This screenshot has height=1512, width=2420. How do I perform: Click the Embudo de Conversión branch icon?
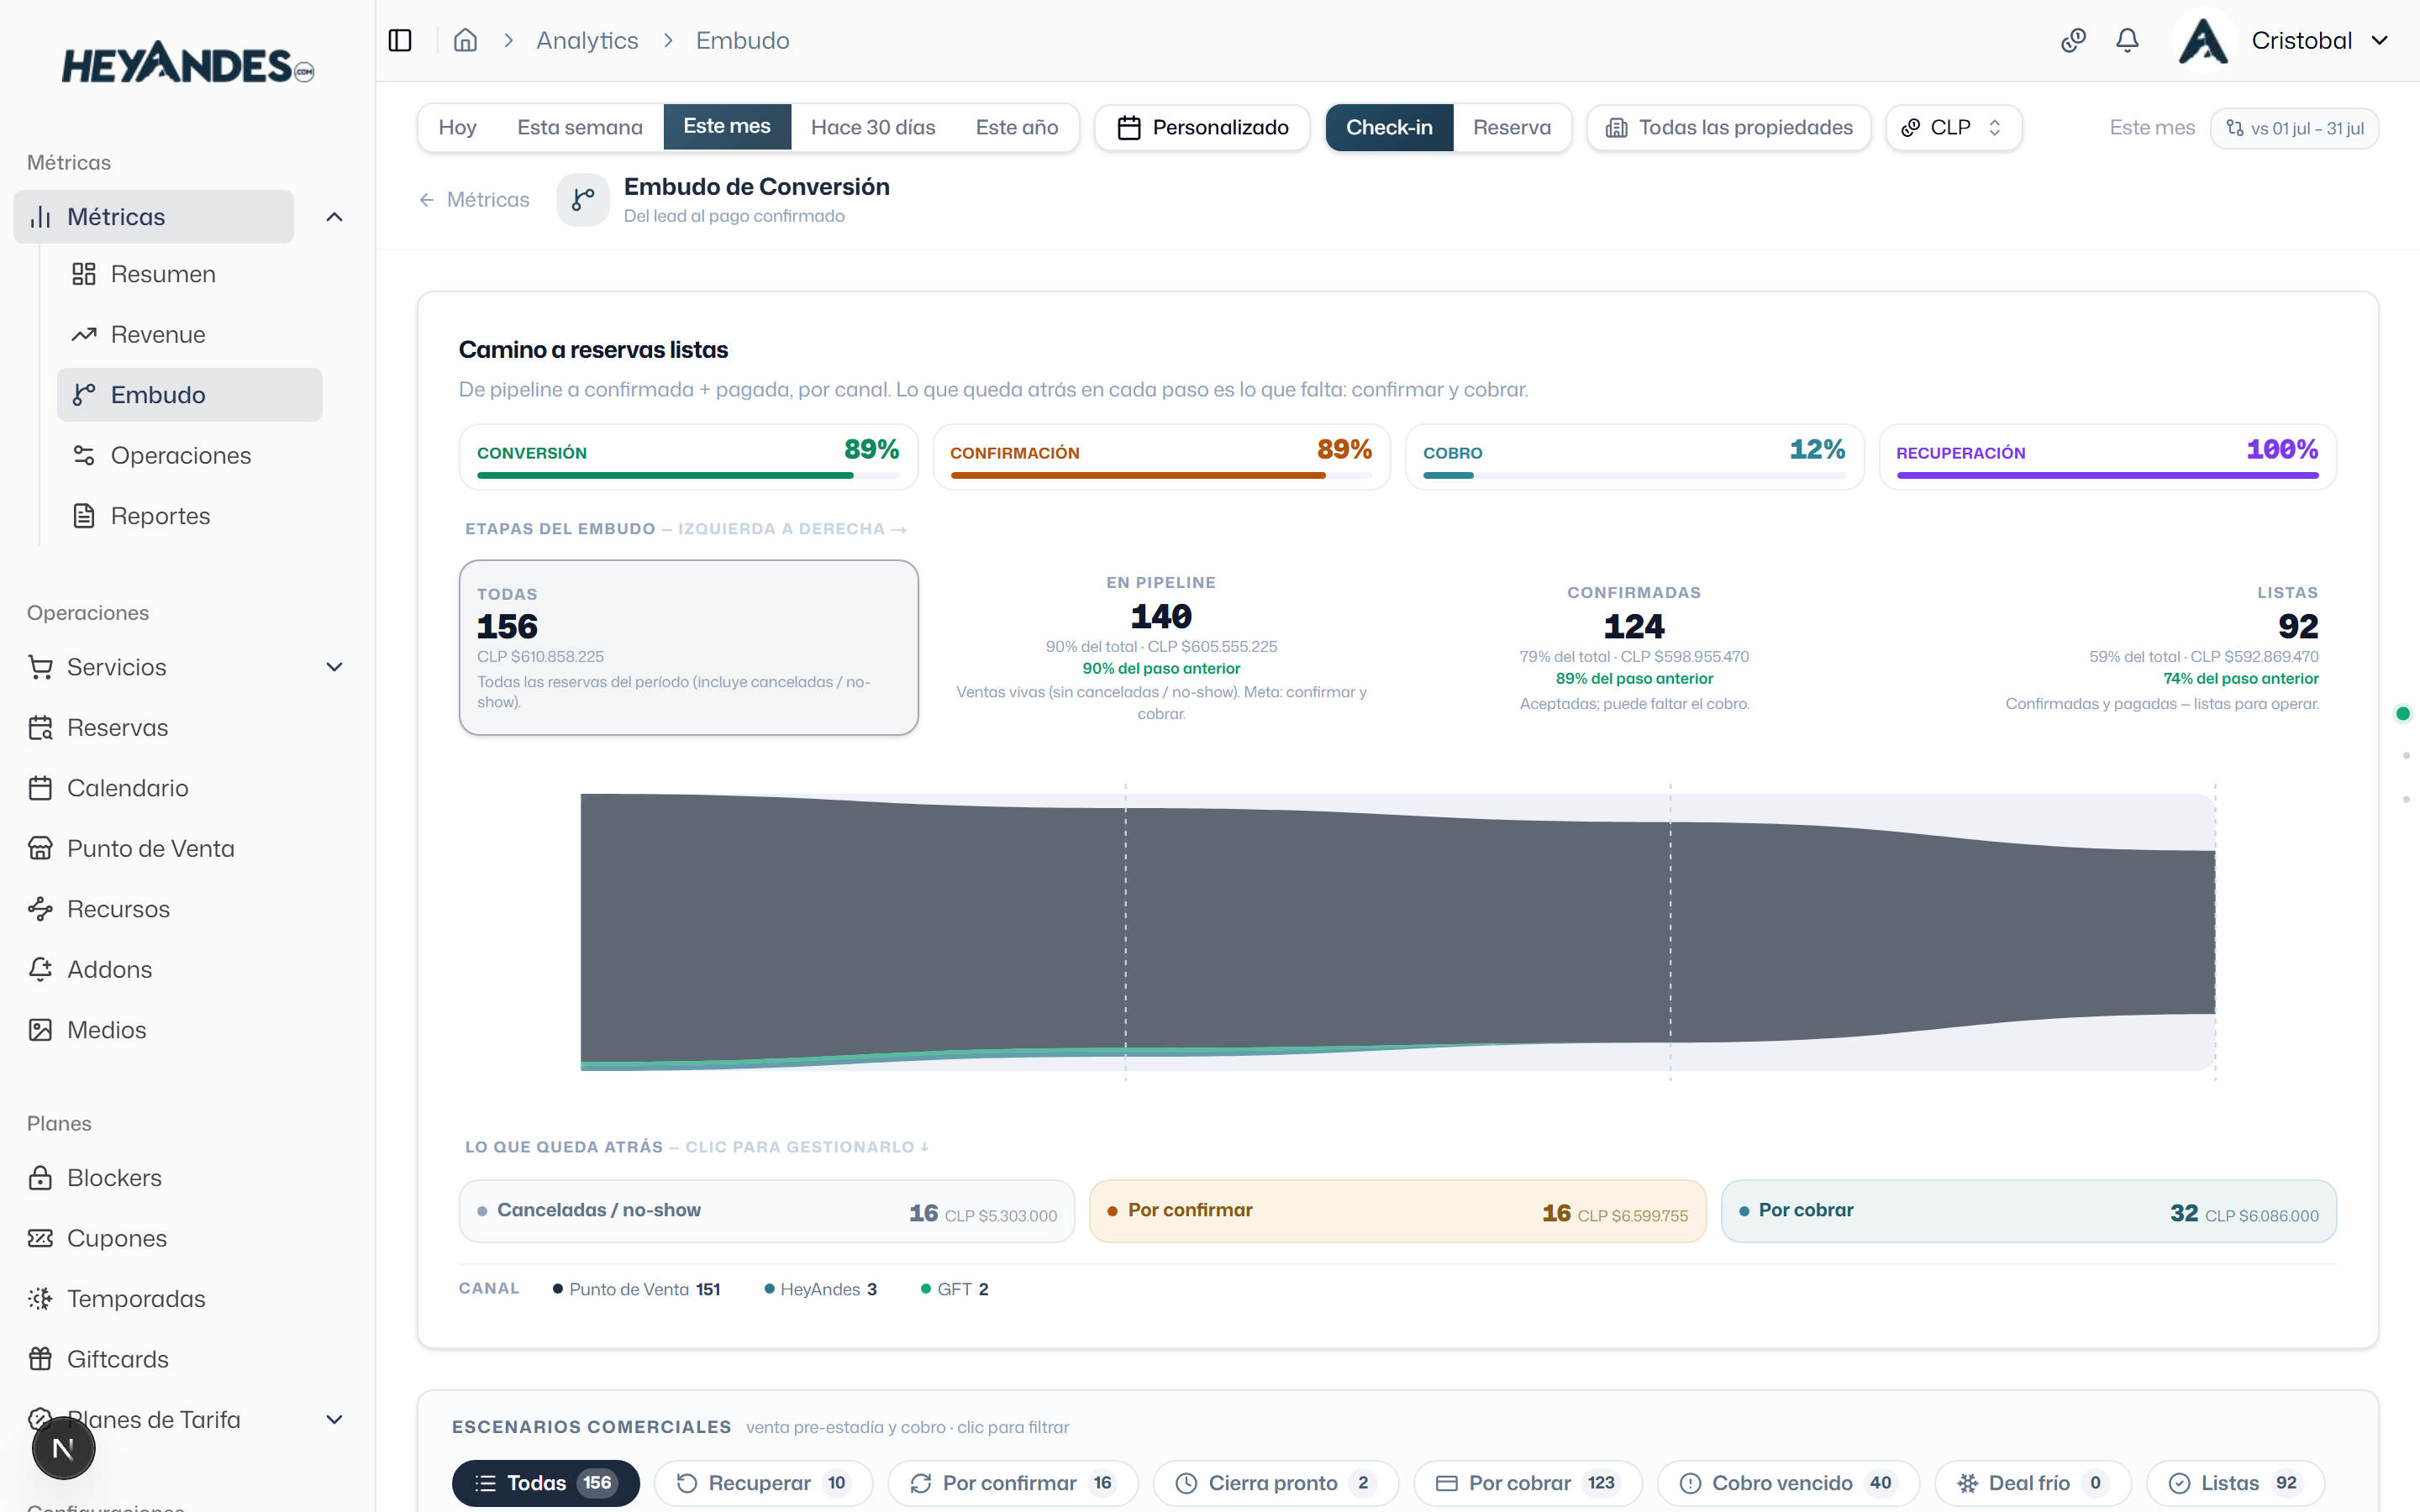[x=583, y=200]
